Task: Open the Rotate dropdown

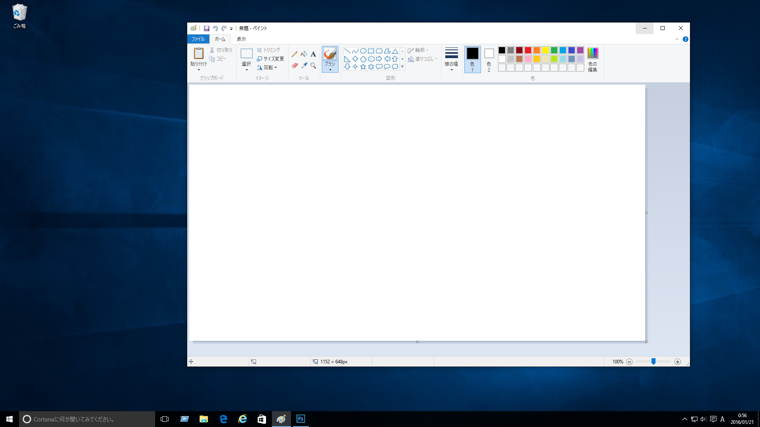Action: click(x=267, y=67)
